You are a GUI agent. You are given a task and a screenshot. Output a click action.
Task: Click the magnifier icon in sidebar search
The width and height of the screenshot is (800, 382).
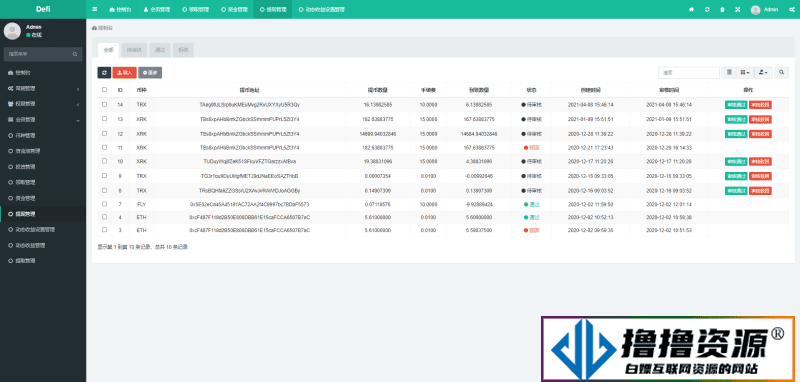click(x=74, y=54)
